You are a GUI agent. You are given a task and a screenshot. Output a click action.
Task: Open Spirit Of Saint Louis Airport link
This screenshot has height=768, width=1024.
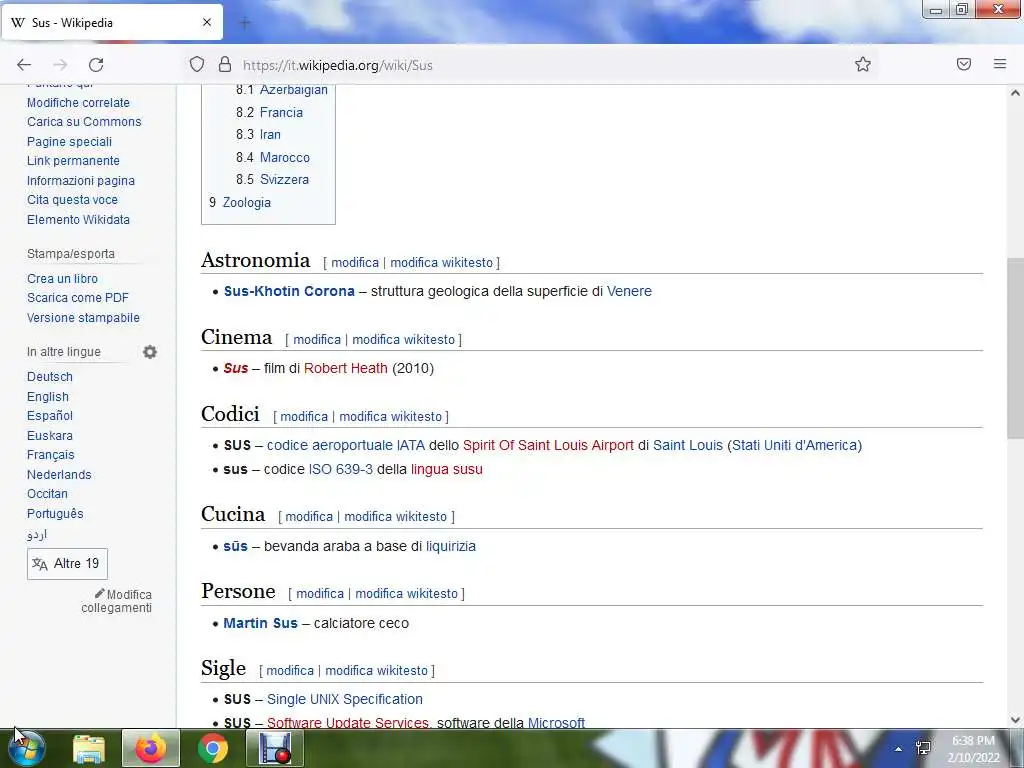[549, 445]
